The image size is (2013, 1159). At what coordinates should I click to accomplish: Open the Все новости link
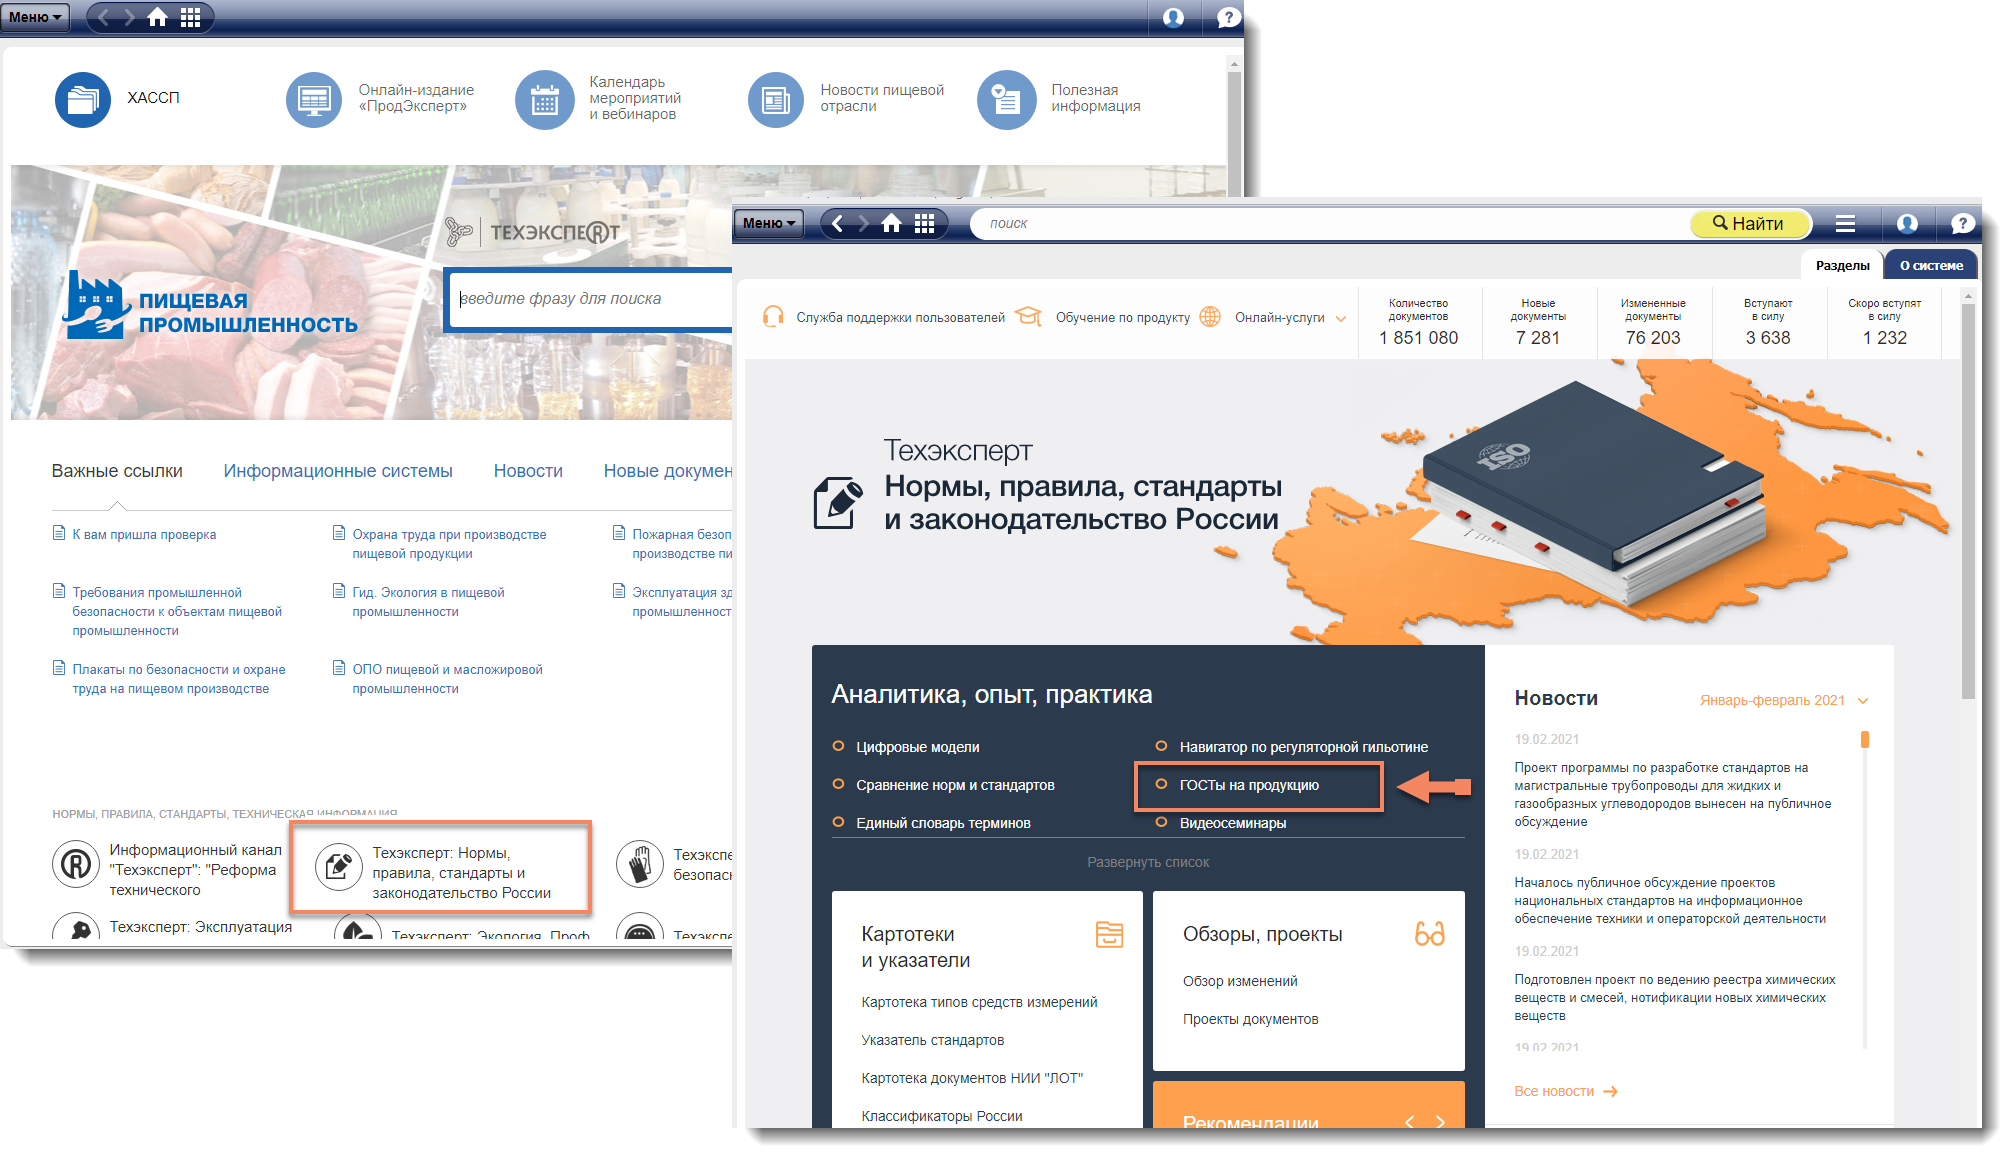click(x=1564, y=1091)
